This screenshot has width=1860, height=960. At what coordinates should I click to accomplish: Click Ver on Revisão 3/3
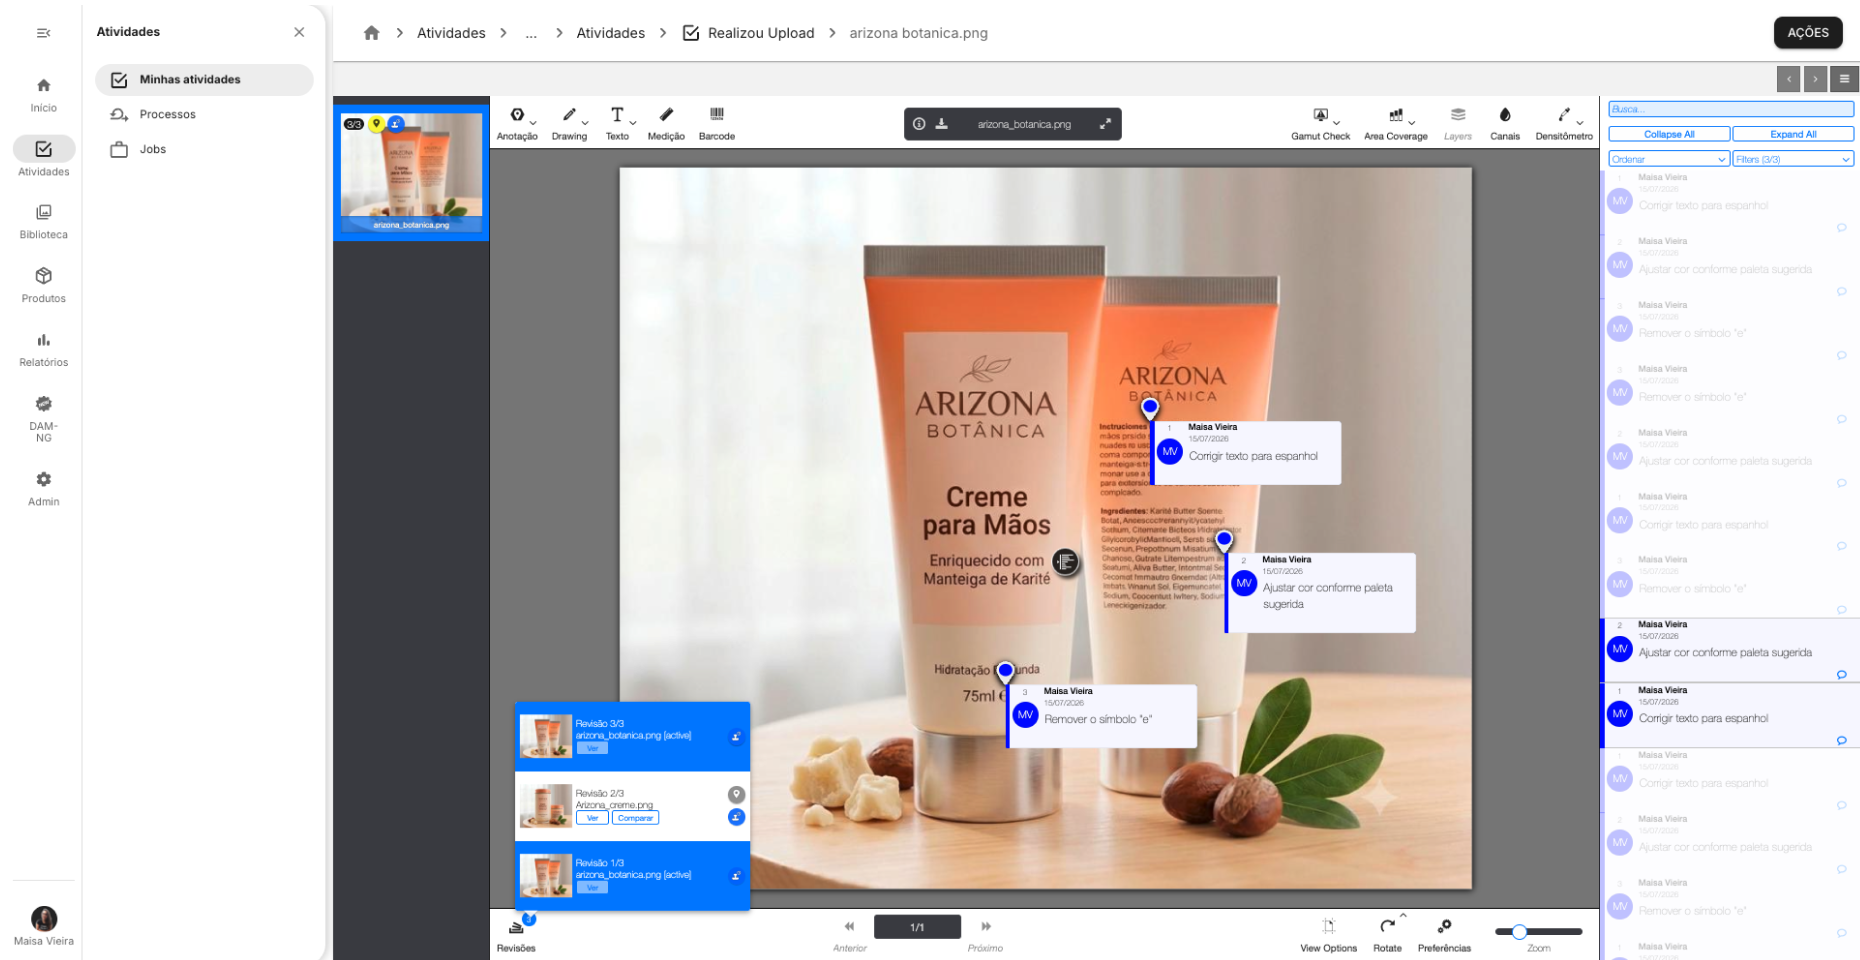pyautogui.click(x=592, y=748)
